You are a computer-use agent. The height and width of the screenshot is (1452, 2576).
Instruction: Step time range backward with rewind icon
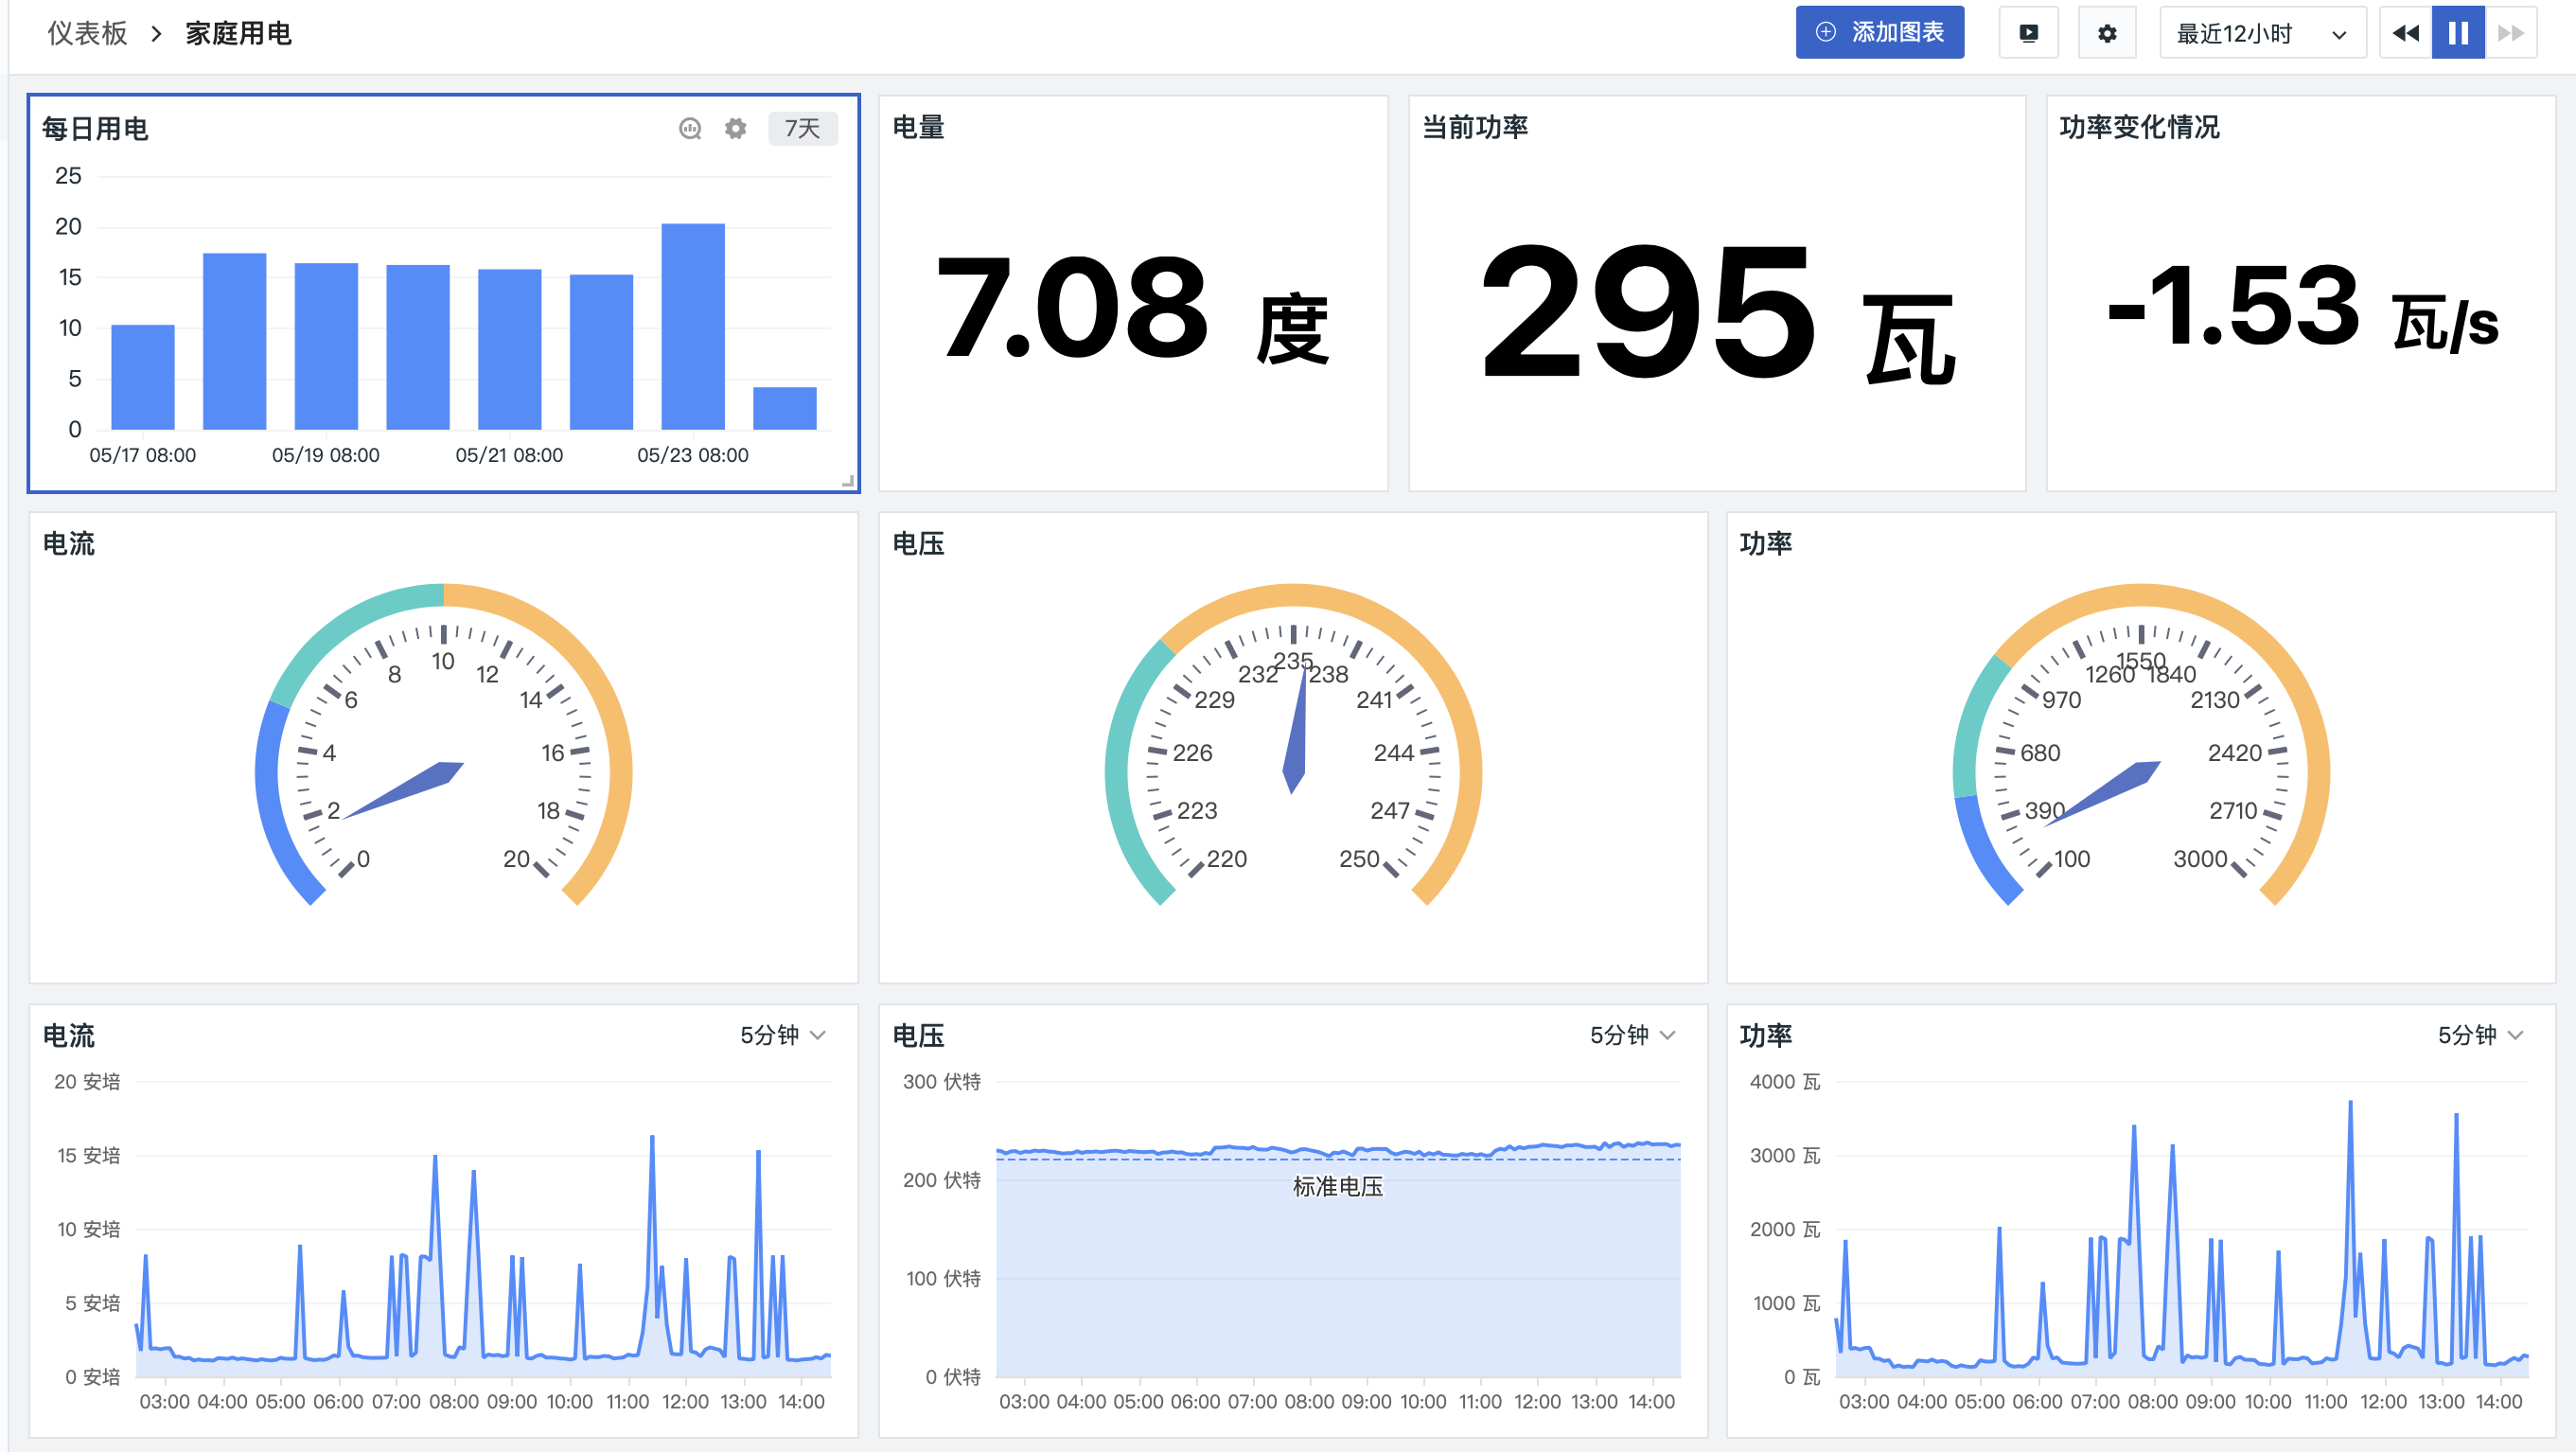[2406, 33]
